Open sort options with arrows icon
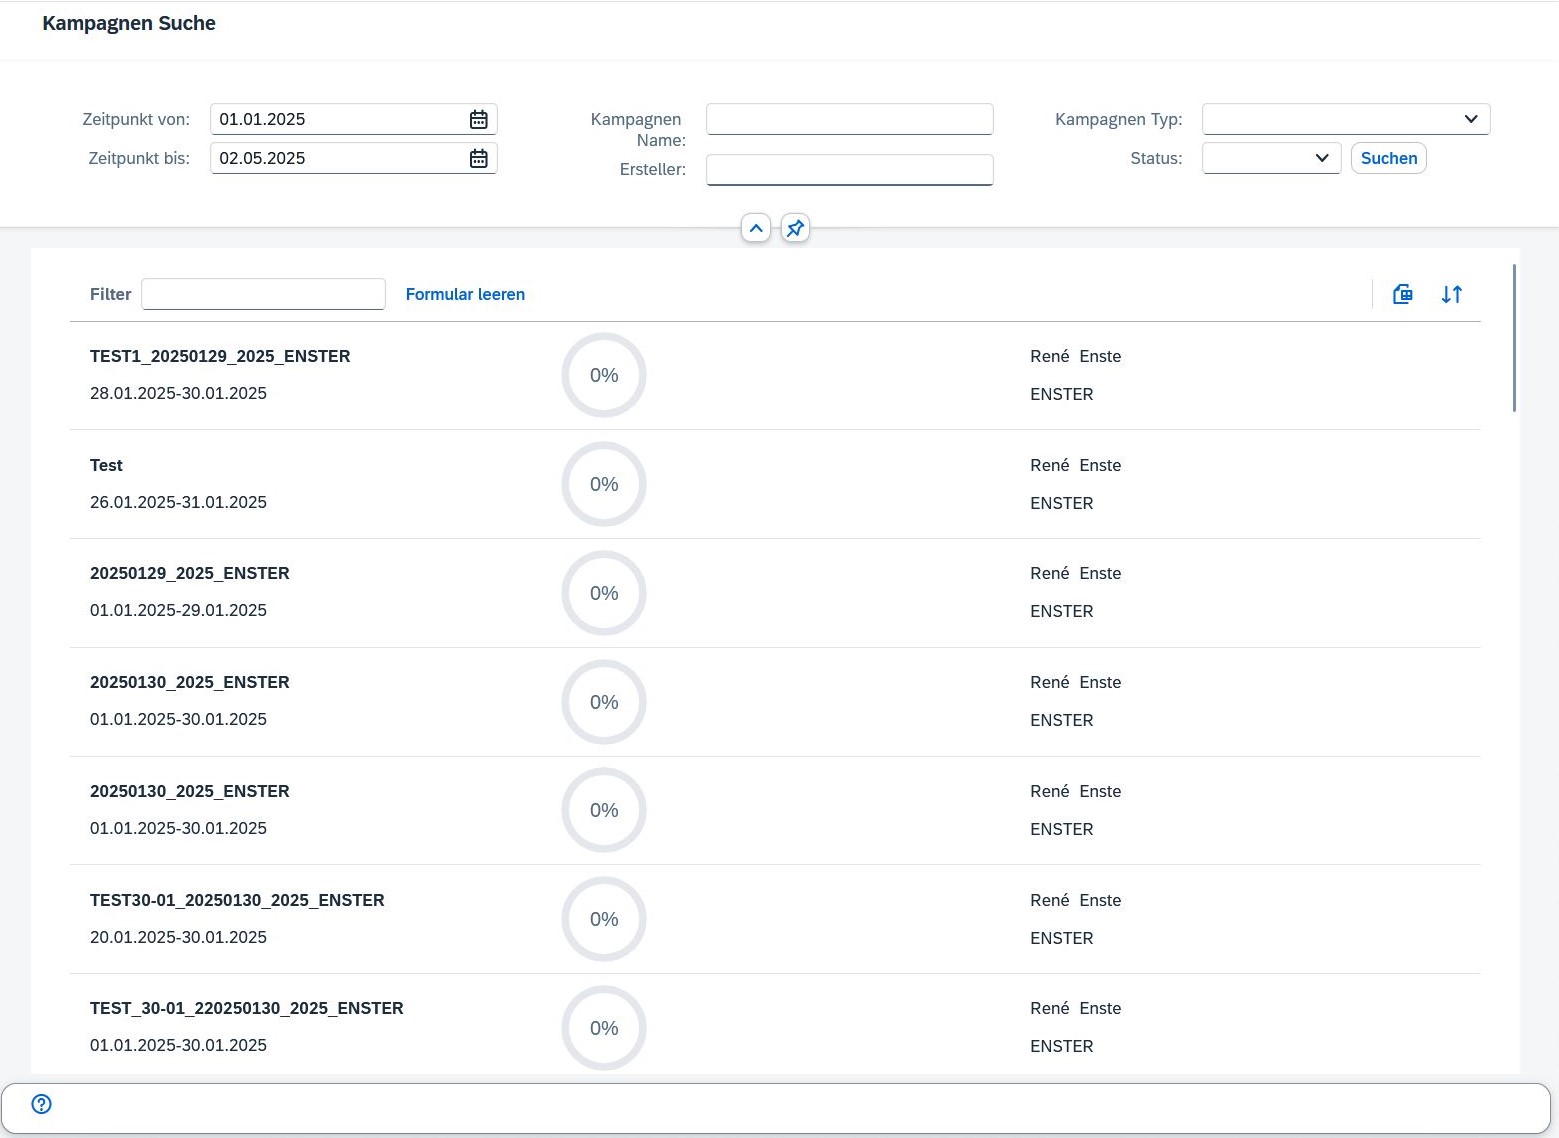This screenshot has height=1138, width=1559. (x=1451, y=294)
